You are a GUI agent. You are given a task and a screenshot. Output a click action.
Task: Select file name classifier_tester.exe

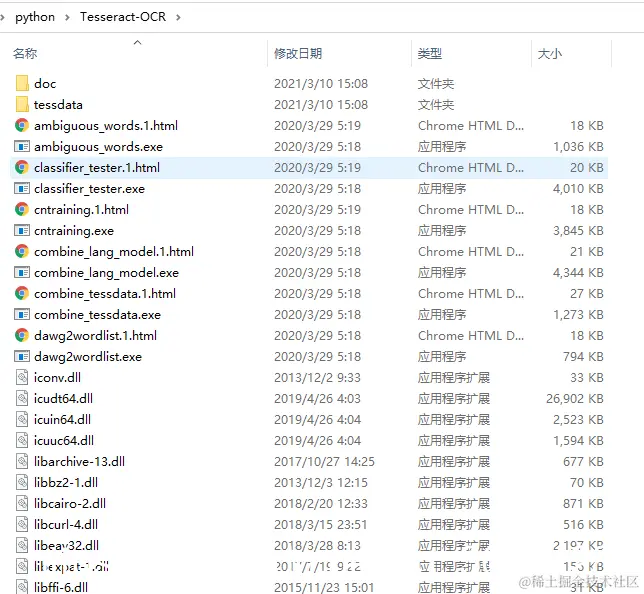point(90,189)
